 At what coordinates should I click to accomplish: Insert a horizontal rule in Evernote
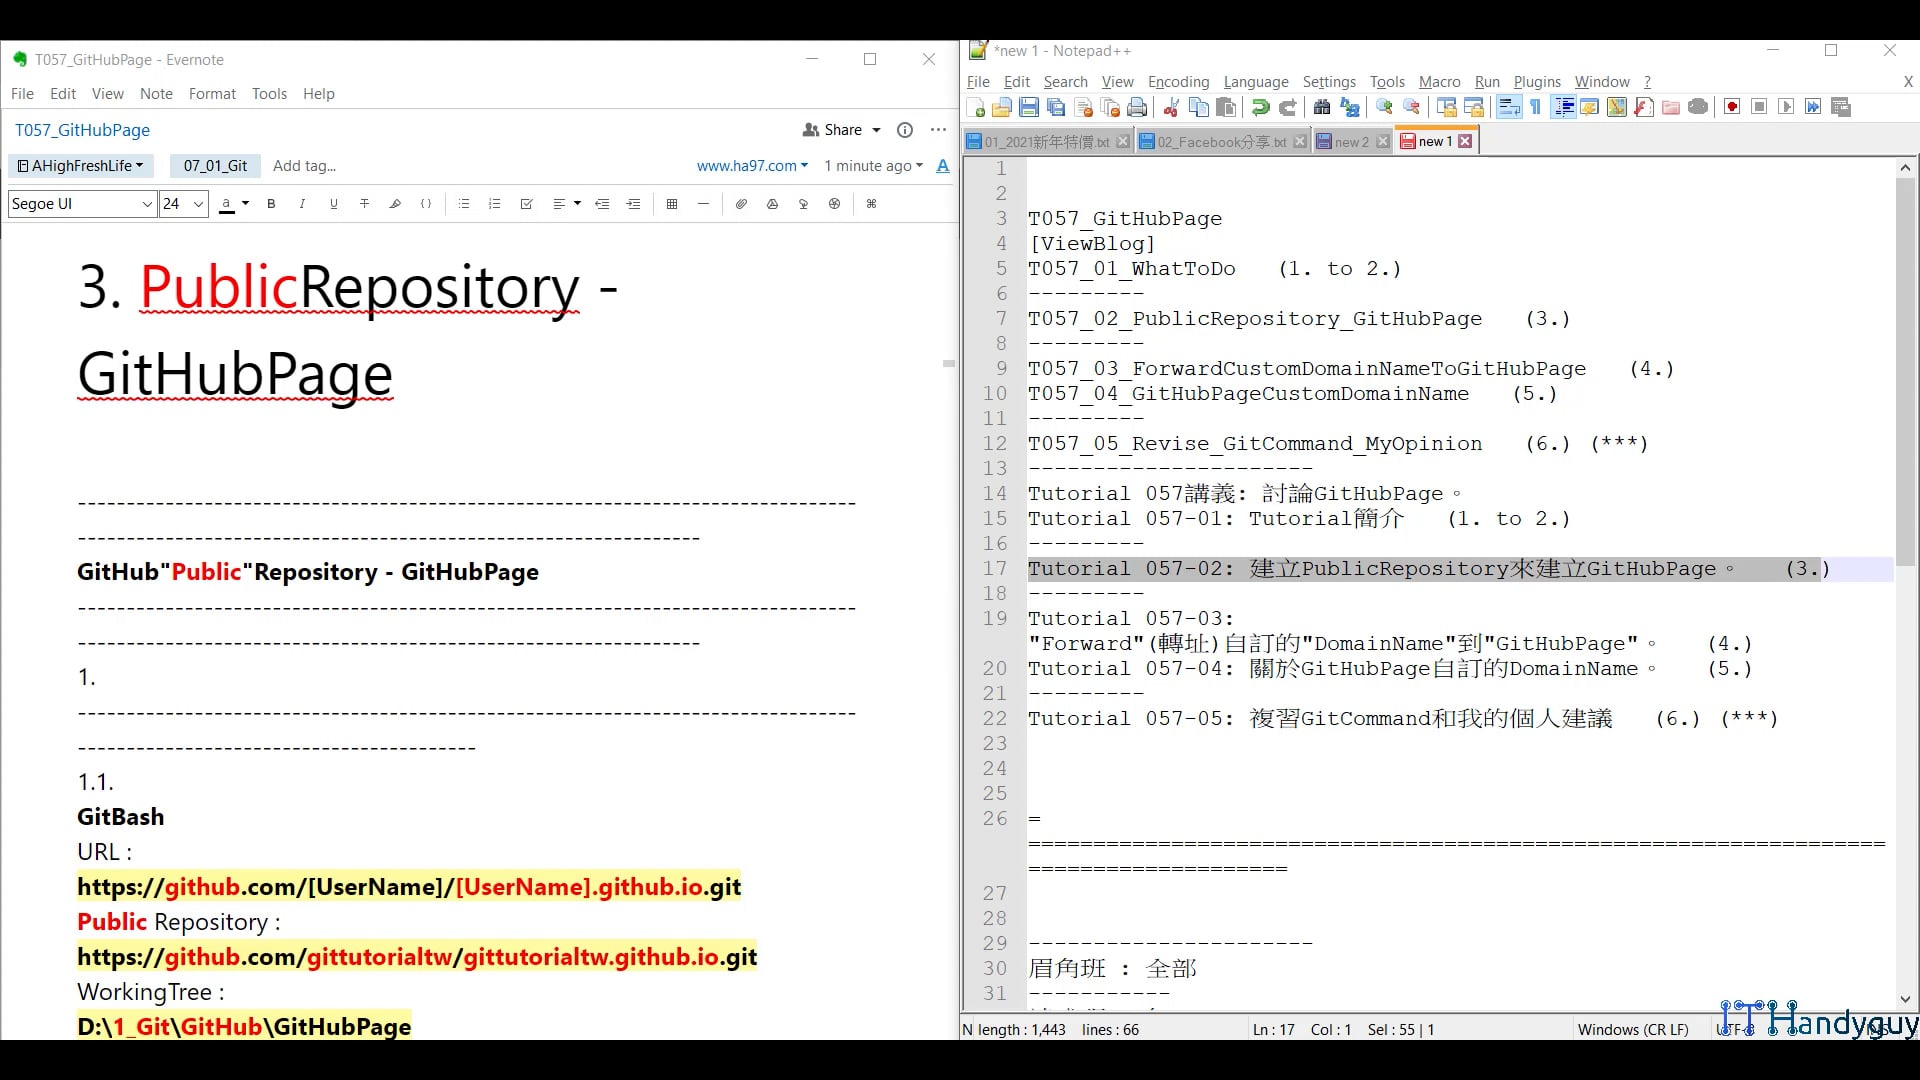[703, 204]
